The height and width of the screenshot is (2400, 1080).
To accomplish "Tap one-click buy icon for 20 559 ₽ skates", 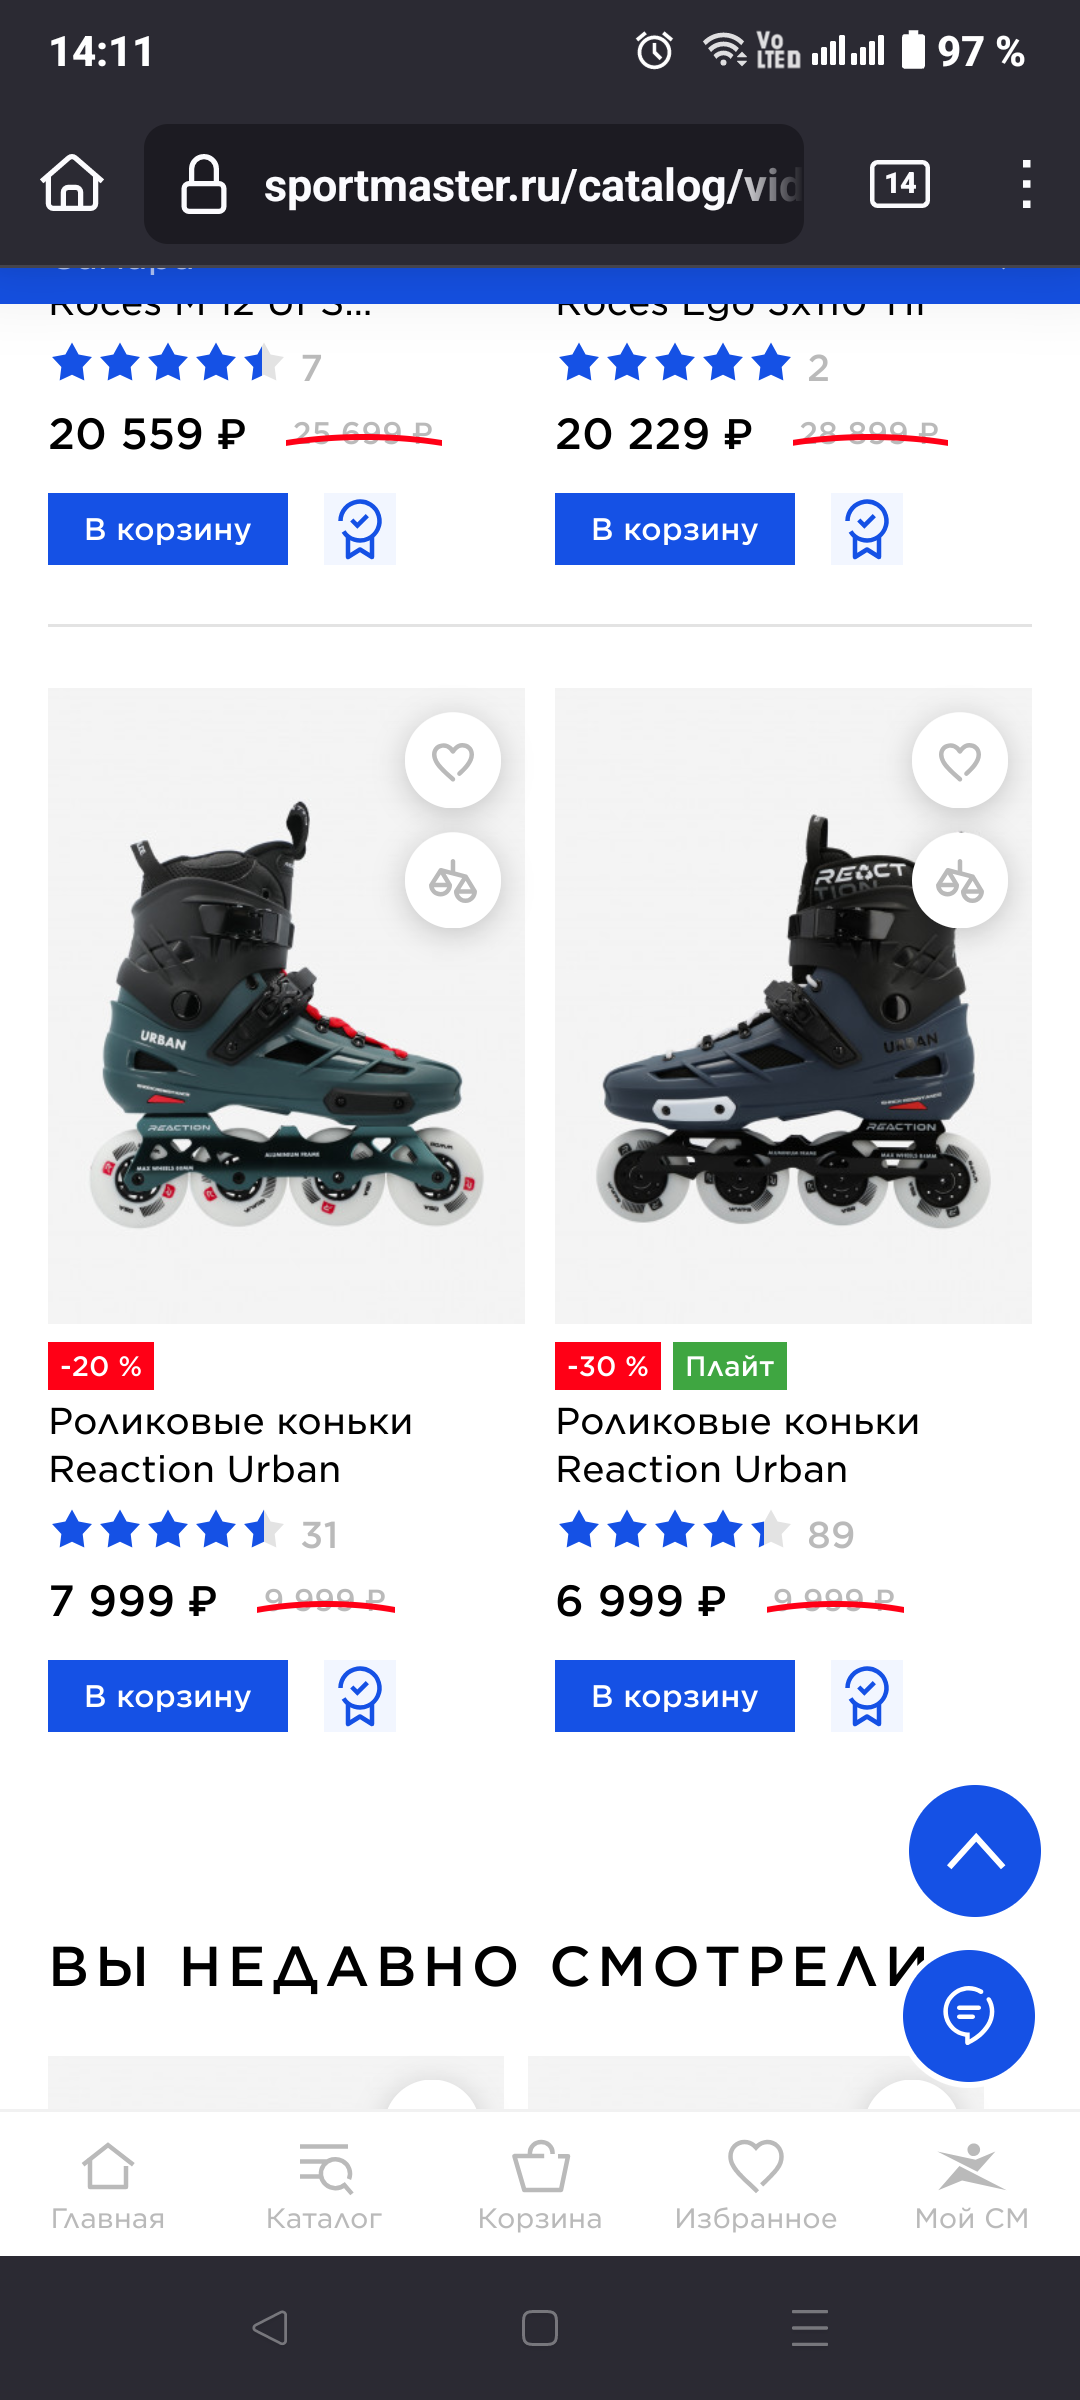I will 360,529.
